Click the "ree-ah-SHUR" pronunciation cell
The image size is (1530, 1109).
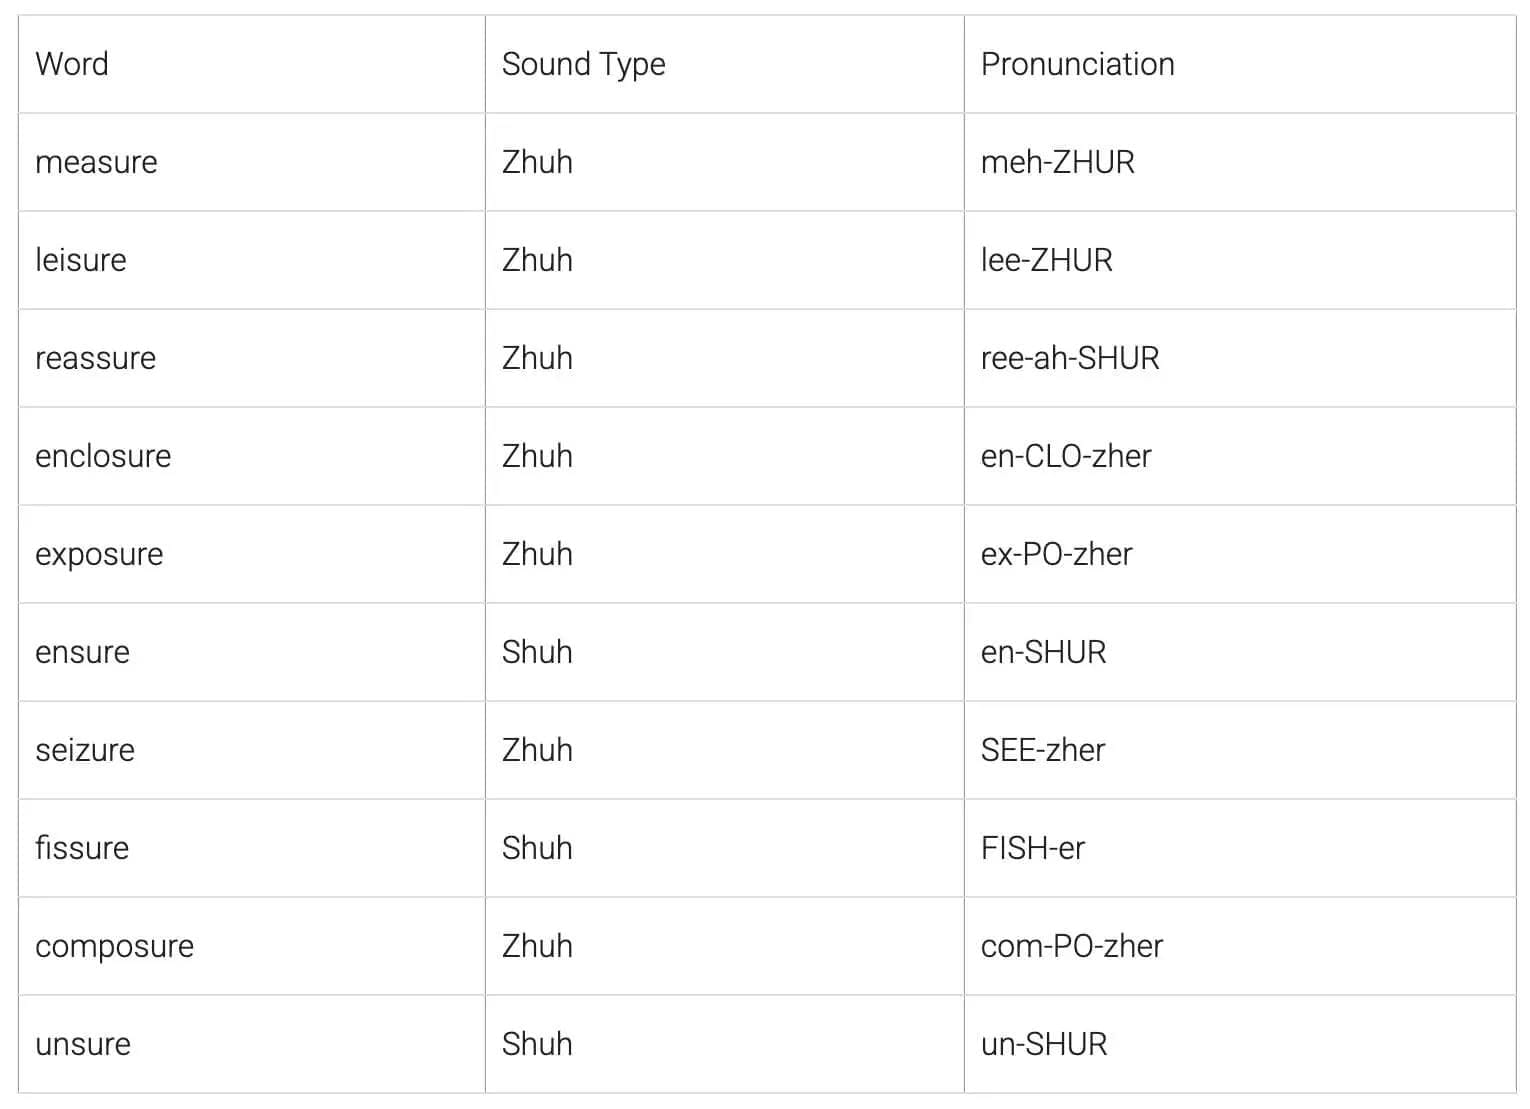[1069, 358]
